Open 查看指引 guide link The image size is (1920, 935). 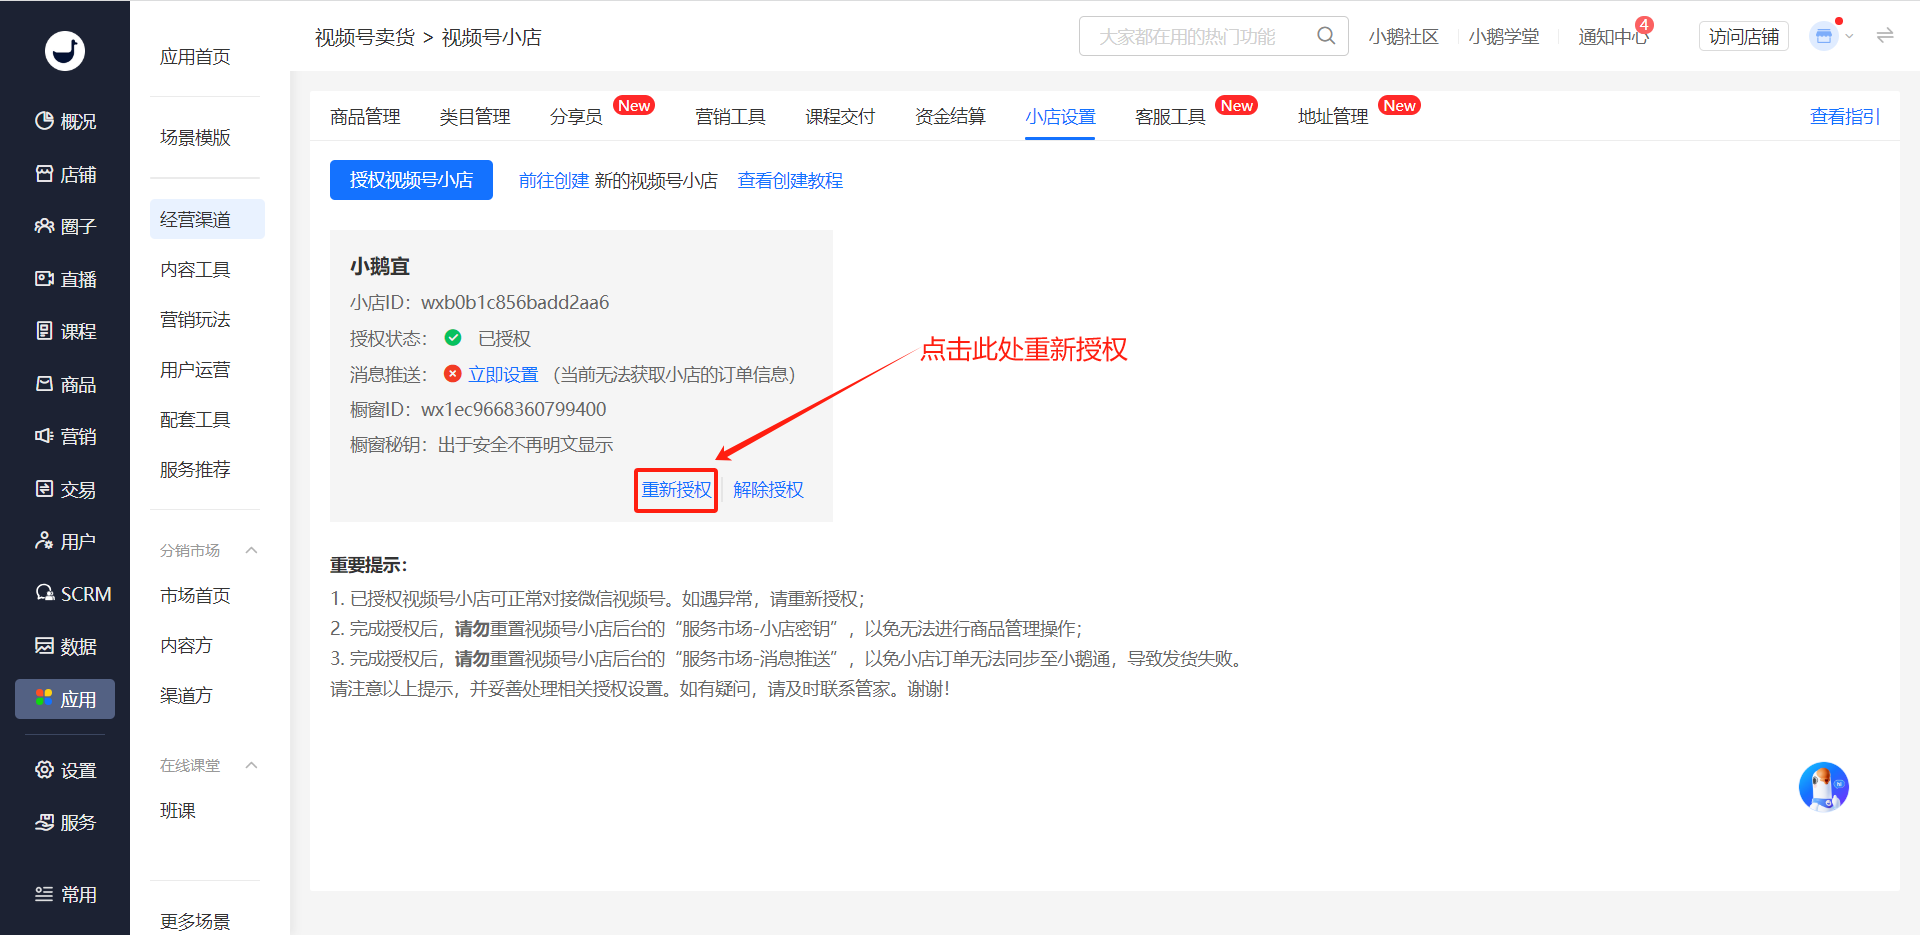click(1845, 117)
